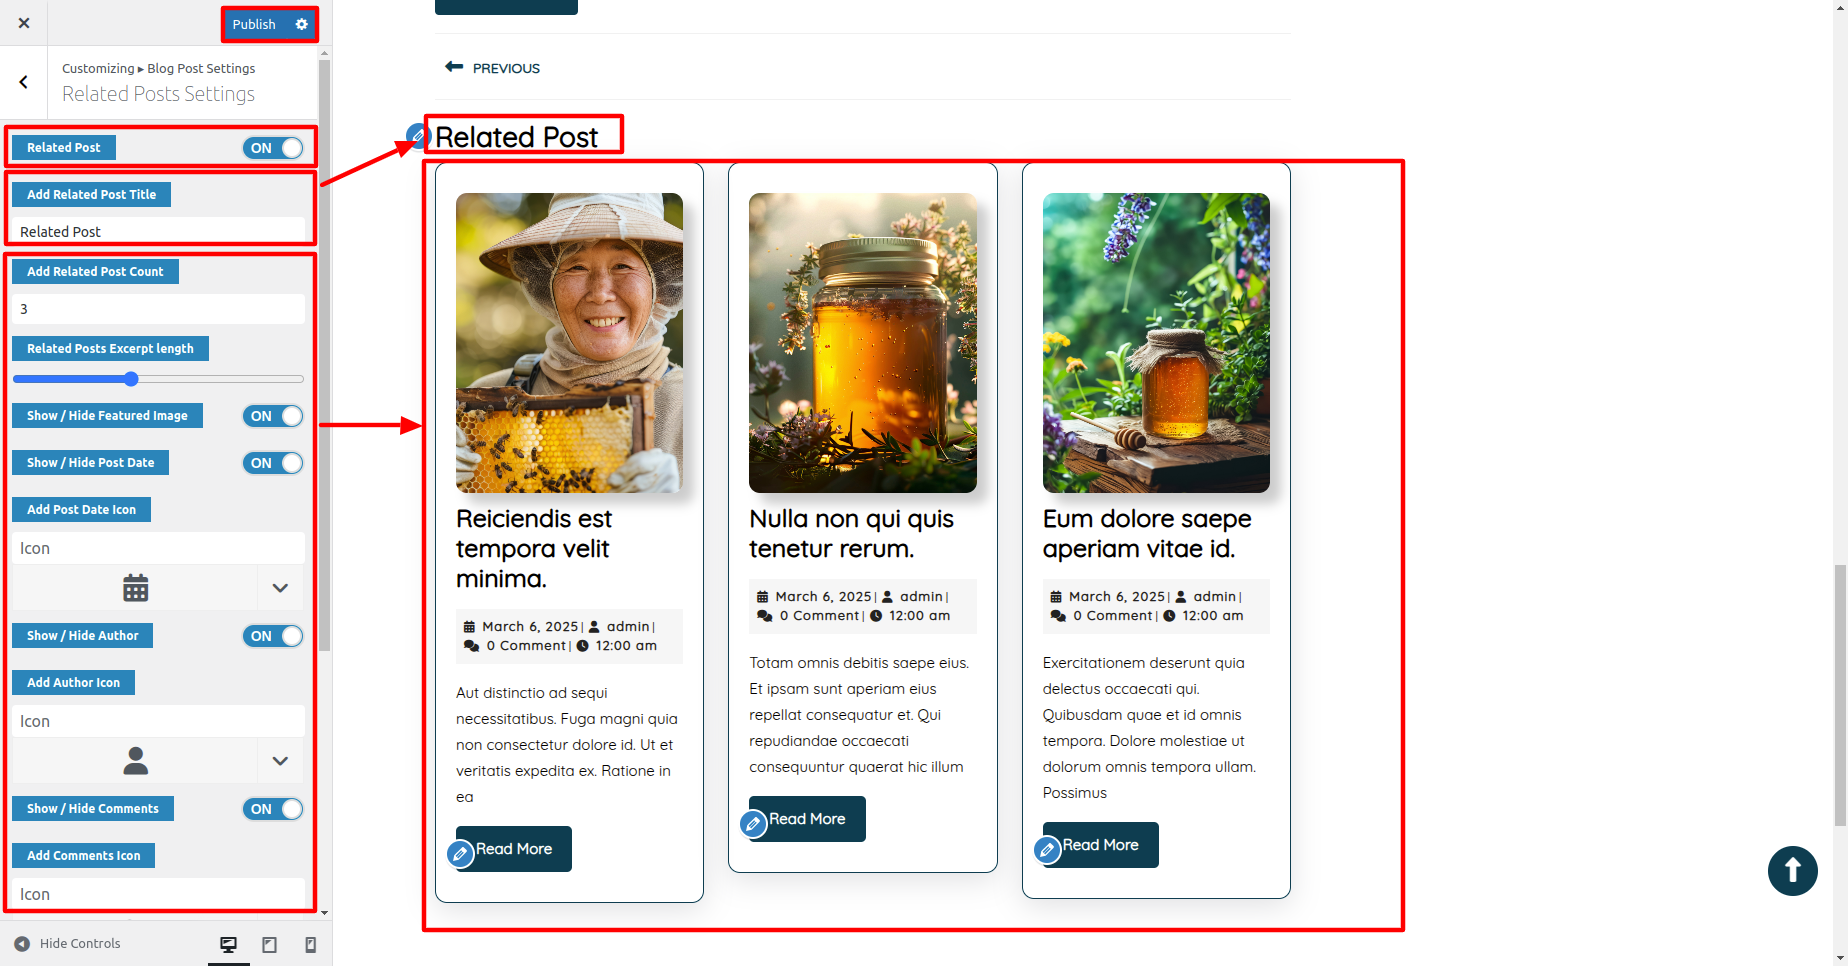Click Read More on the second post
This screenshot has width=1848, height=966.
[x=807, y=819]
